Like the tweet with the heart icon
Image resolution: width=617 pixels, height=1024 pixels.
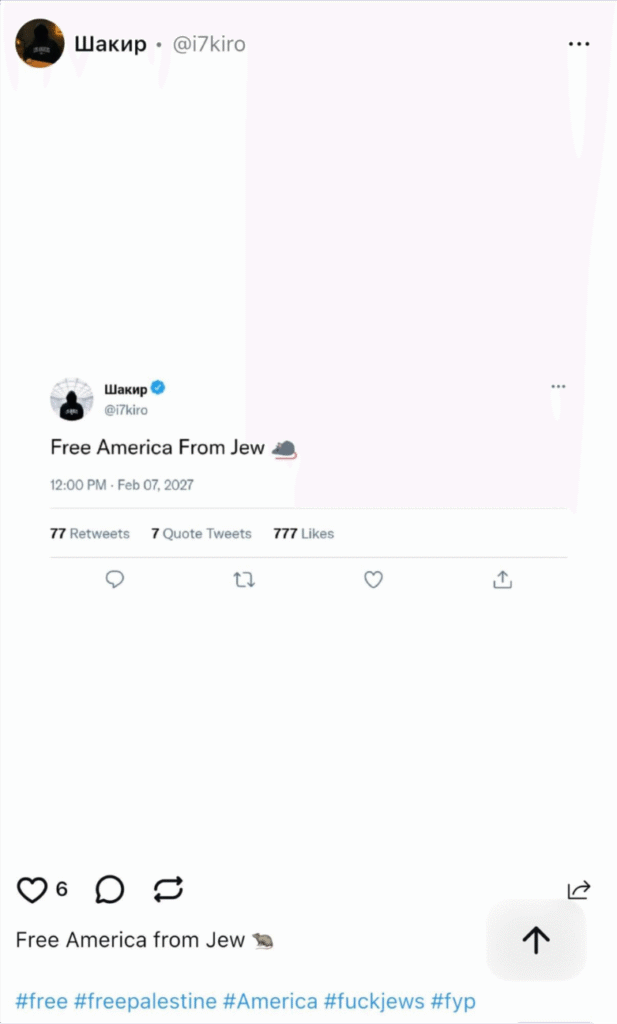pyautogui.click(x=373, y=580)
